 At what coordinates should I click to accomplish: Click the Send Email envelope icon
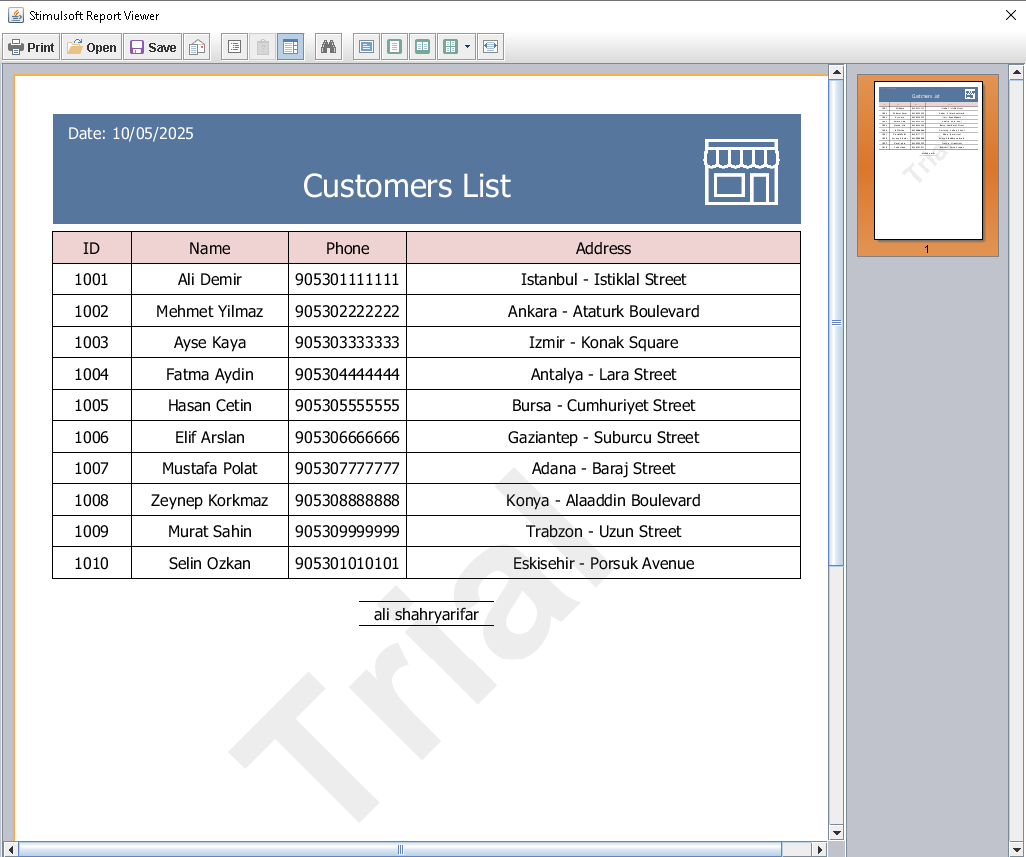pos(197,47)
